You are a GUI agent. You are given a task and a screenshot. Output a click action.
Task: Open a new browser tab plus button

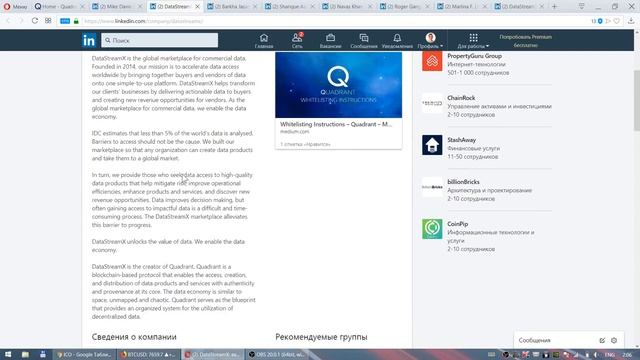coord(554,7)
